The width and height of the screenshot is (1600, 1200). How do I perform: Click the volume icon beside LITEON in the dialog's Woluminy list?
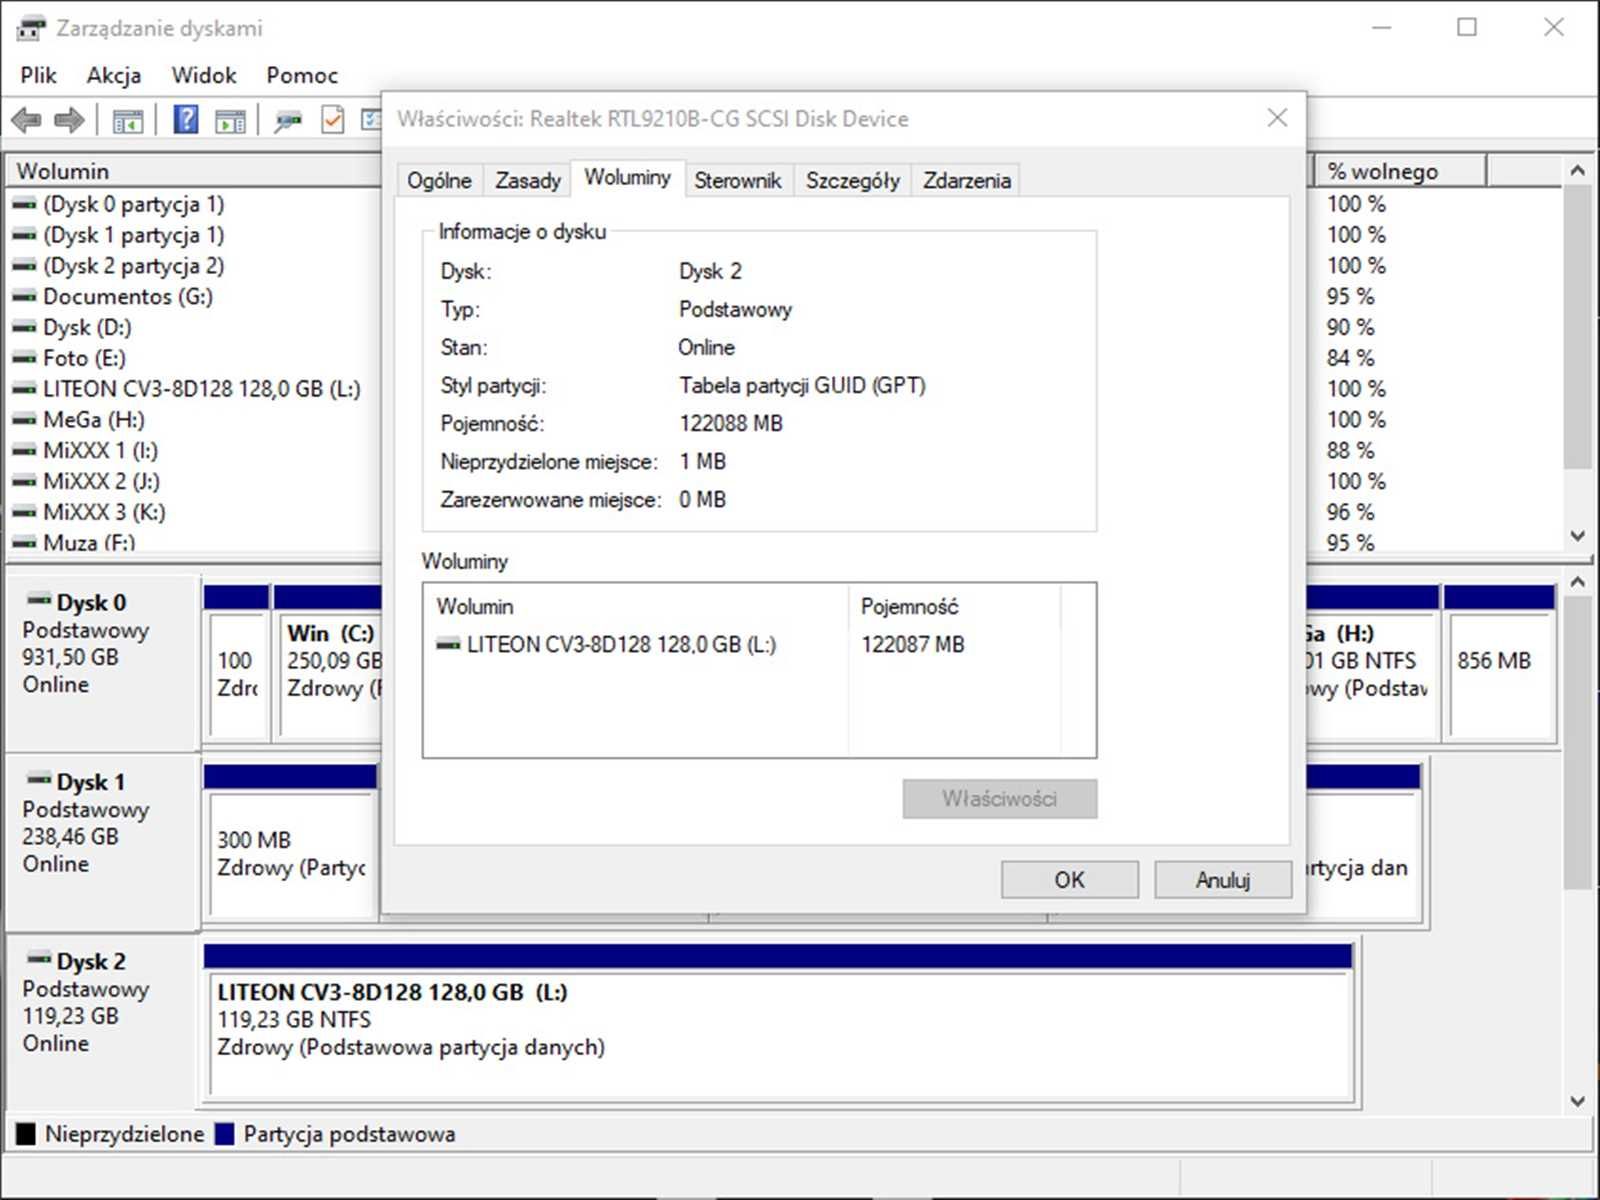click(x=448, y=645)
